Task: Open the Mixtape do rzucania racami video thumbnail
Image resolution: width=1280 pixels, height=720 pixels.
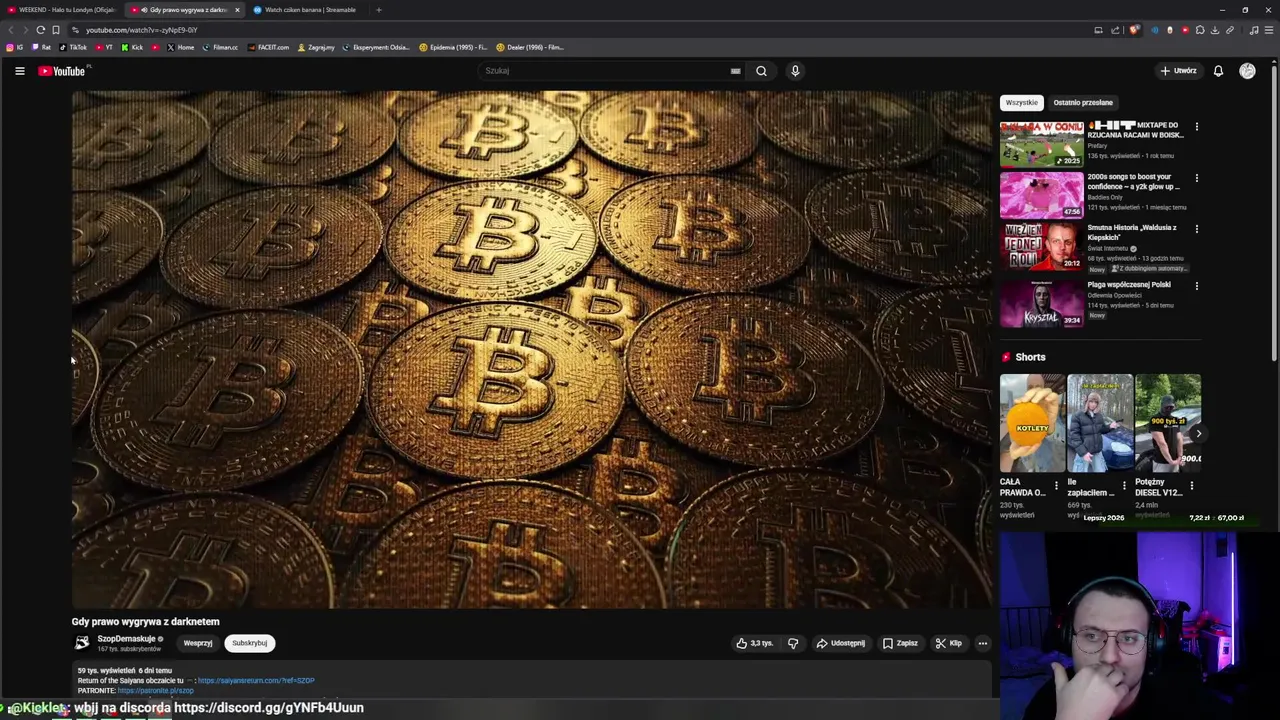Action: (1041, 144)
